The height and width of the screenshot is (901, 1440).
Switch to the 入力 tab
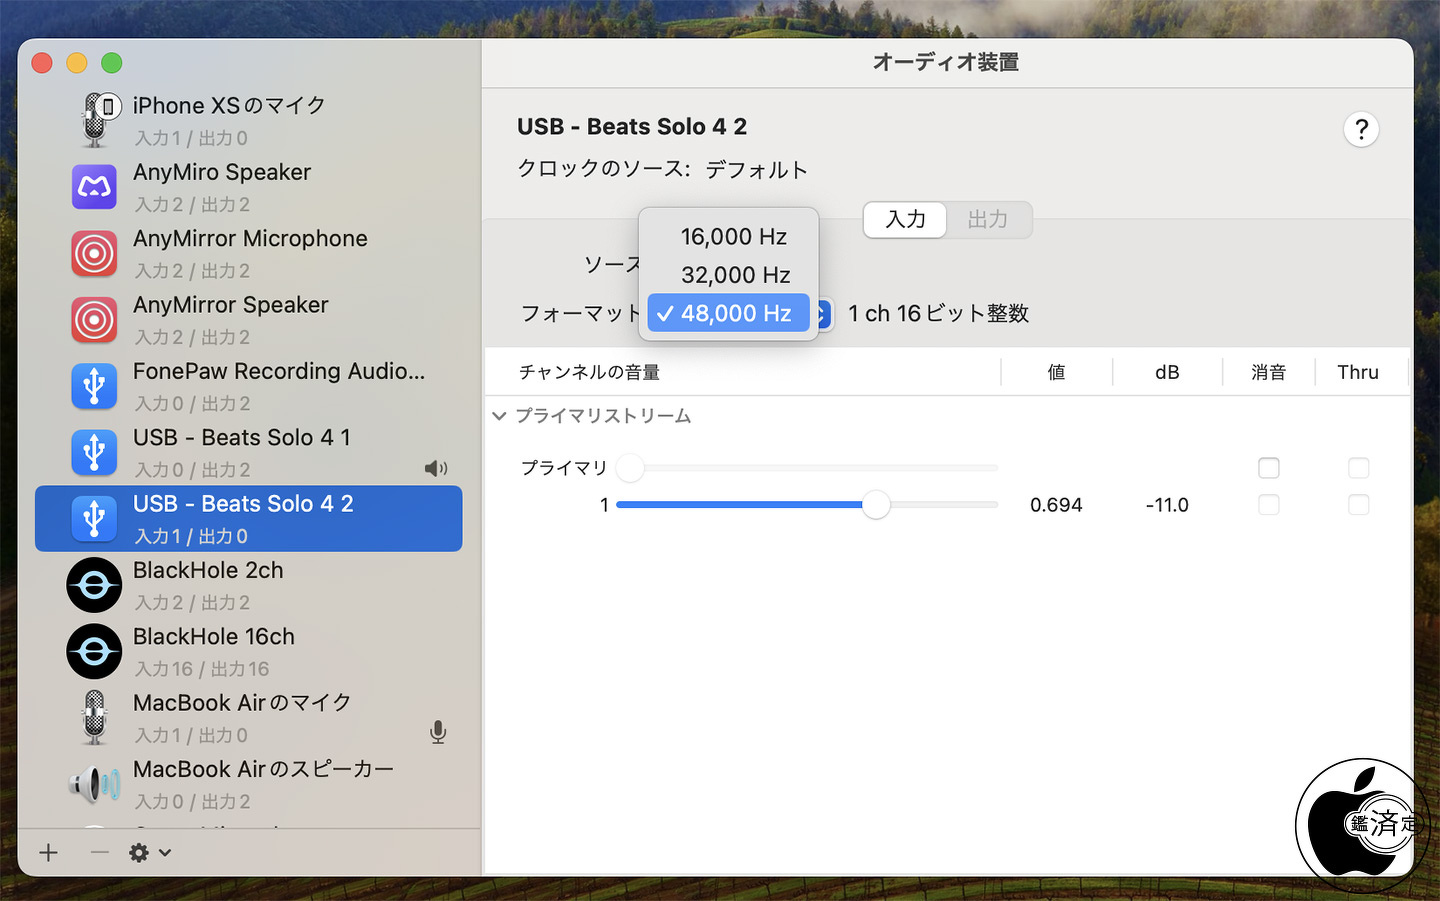(x=905, y=219)
